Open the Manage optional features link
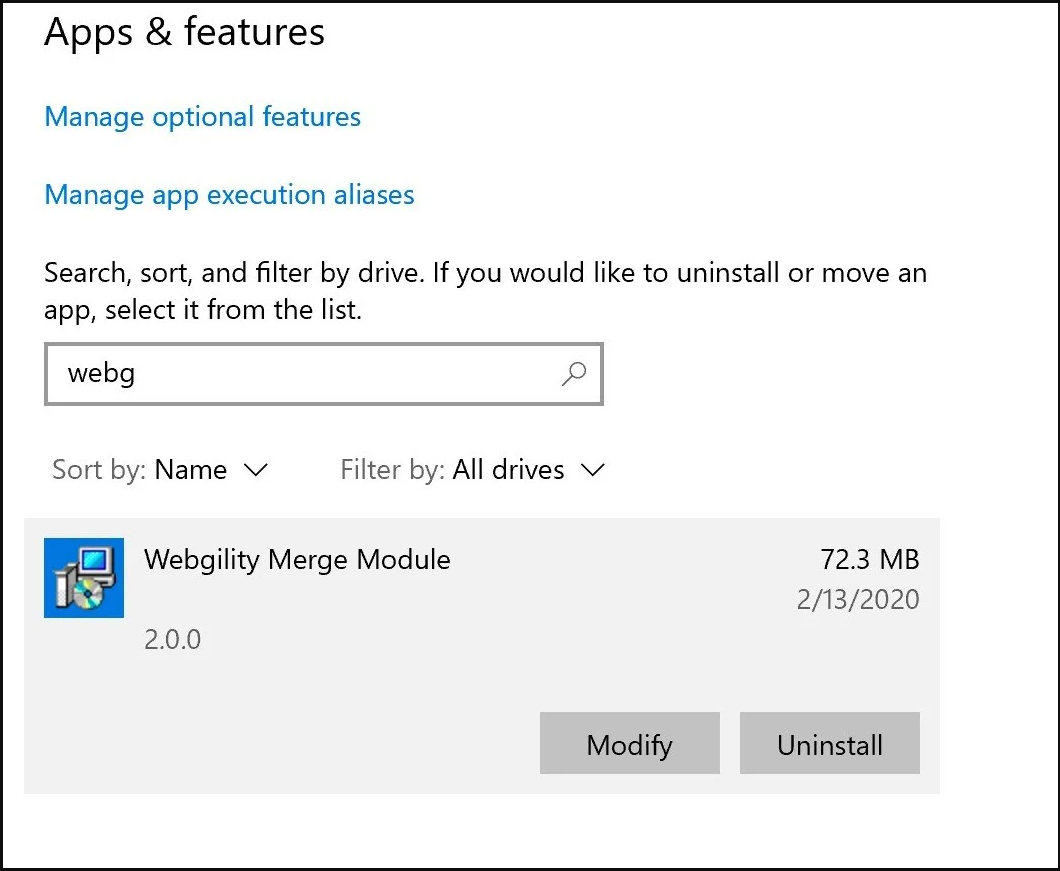Image resolution: width=1060 pixels, height=871 pixels. click(202, 117)
